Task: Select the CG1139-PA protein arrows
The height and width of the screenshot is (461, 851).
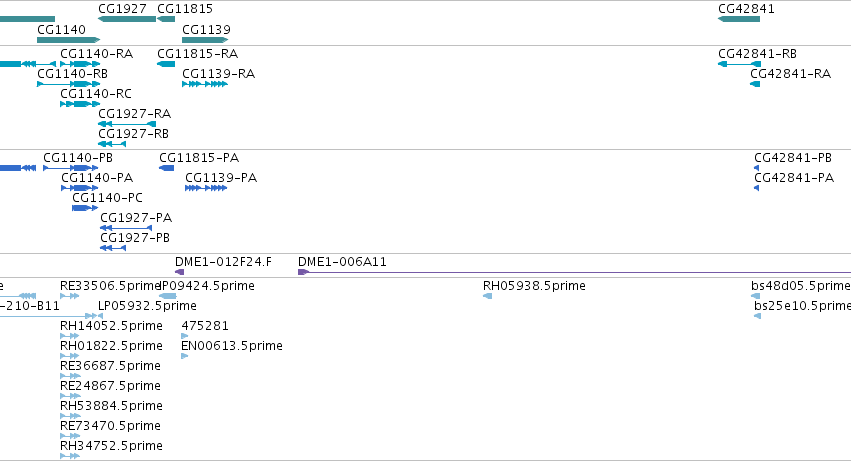Action: click(206, 188)
